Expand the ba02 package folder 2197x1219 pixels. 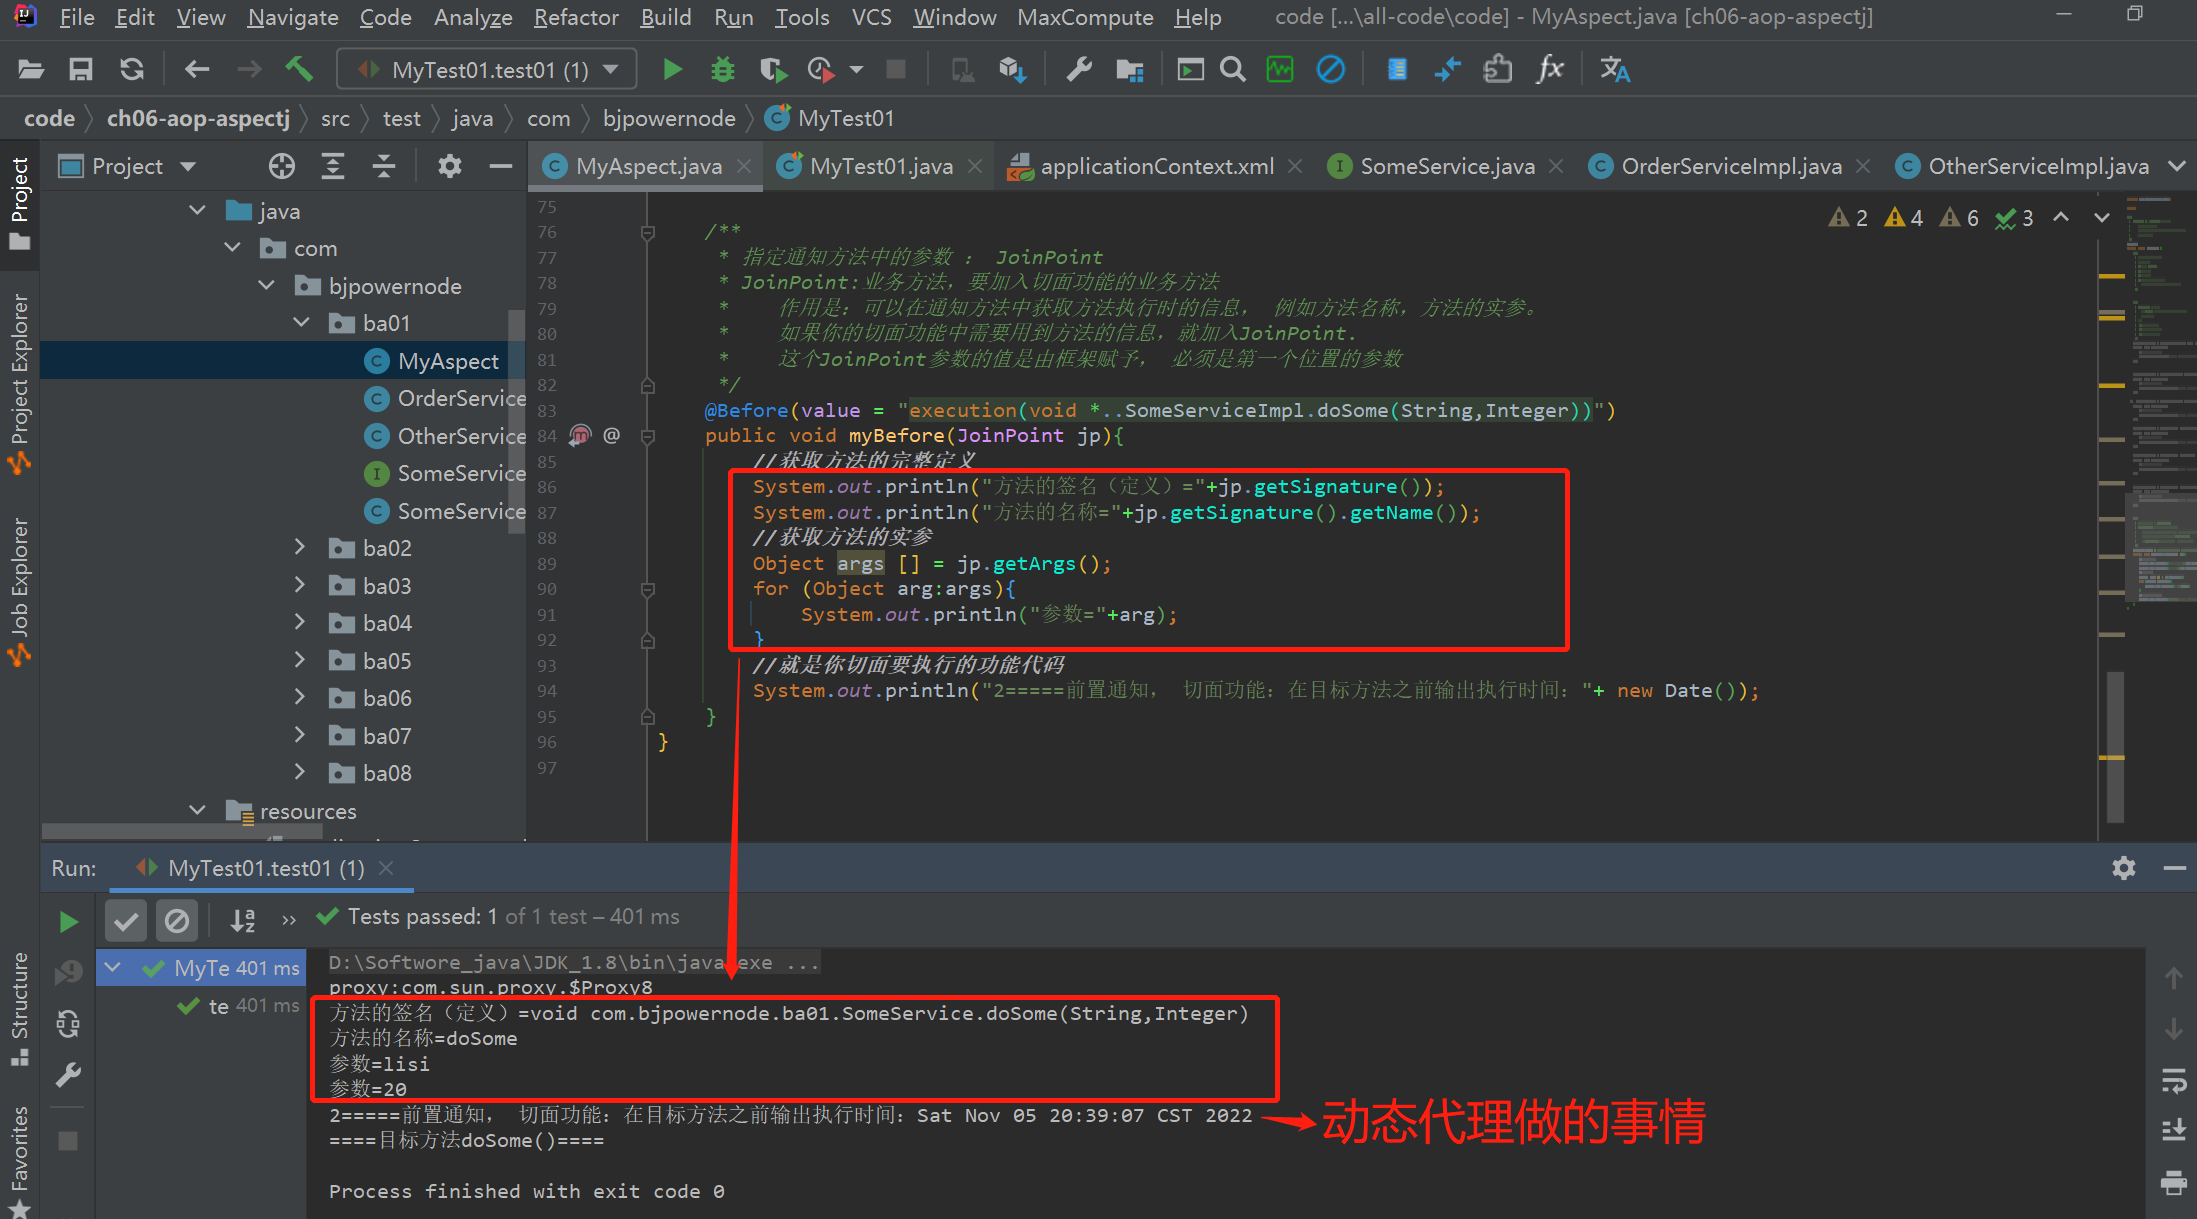[x=299, y=547]
